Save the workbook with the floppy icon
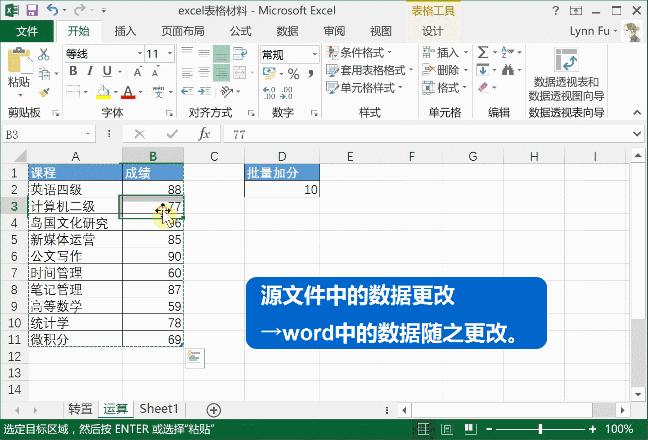The image size is (648, 440). (x=32, y=10)
